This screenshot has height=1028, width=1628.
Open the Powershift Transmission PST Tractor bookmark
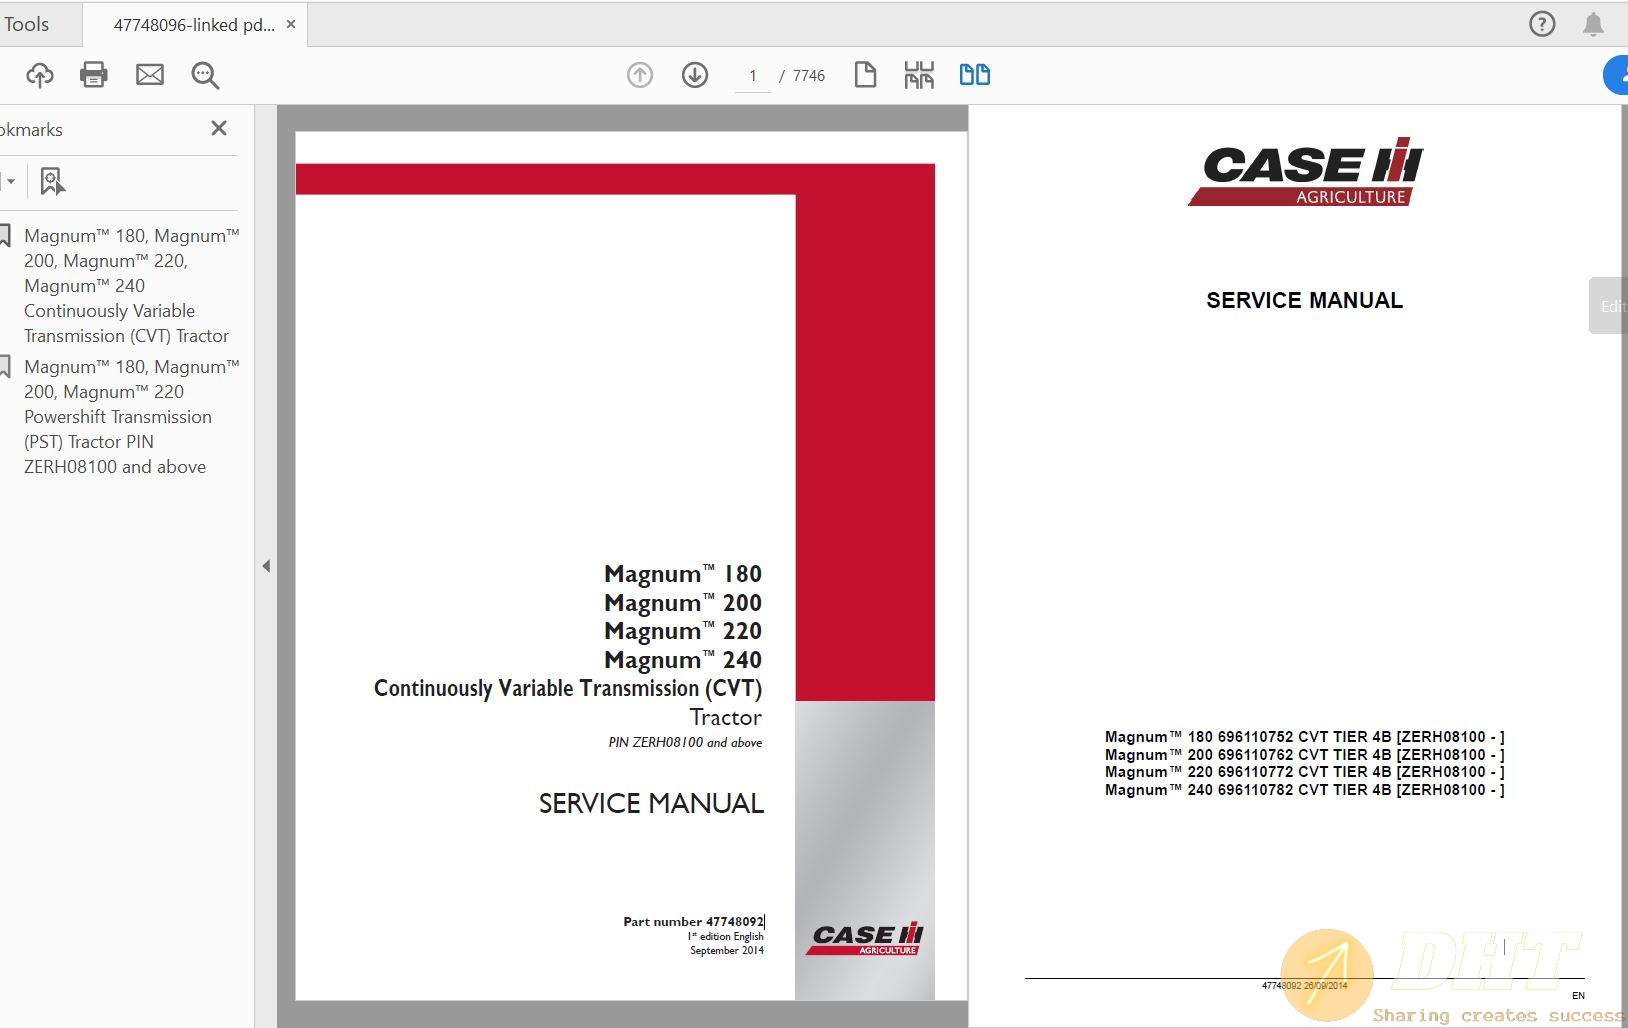131,417
